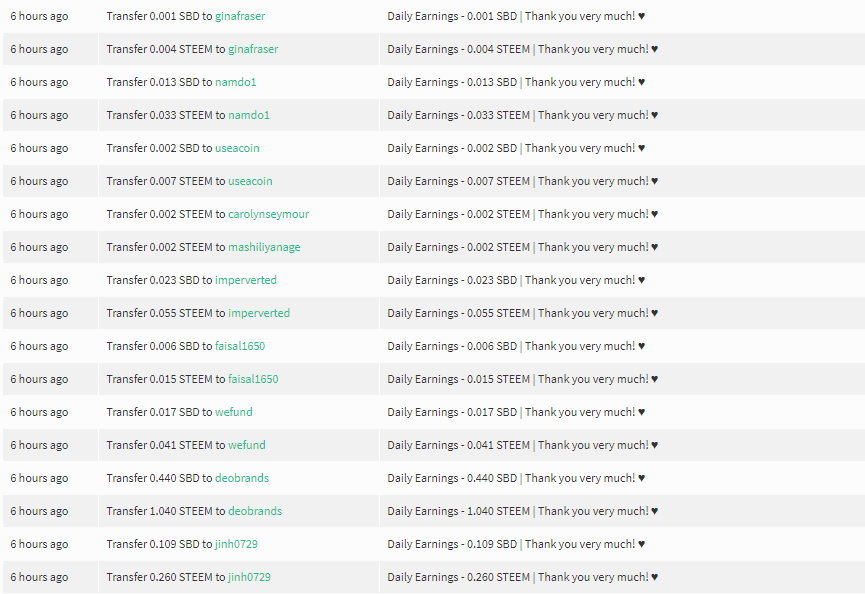The width and height of the screenshot is (865, 594).
Task: Select memo 'Daily Earnings - 0.033 STEEM'
Action: pos(459,115)
